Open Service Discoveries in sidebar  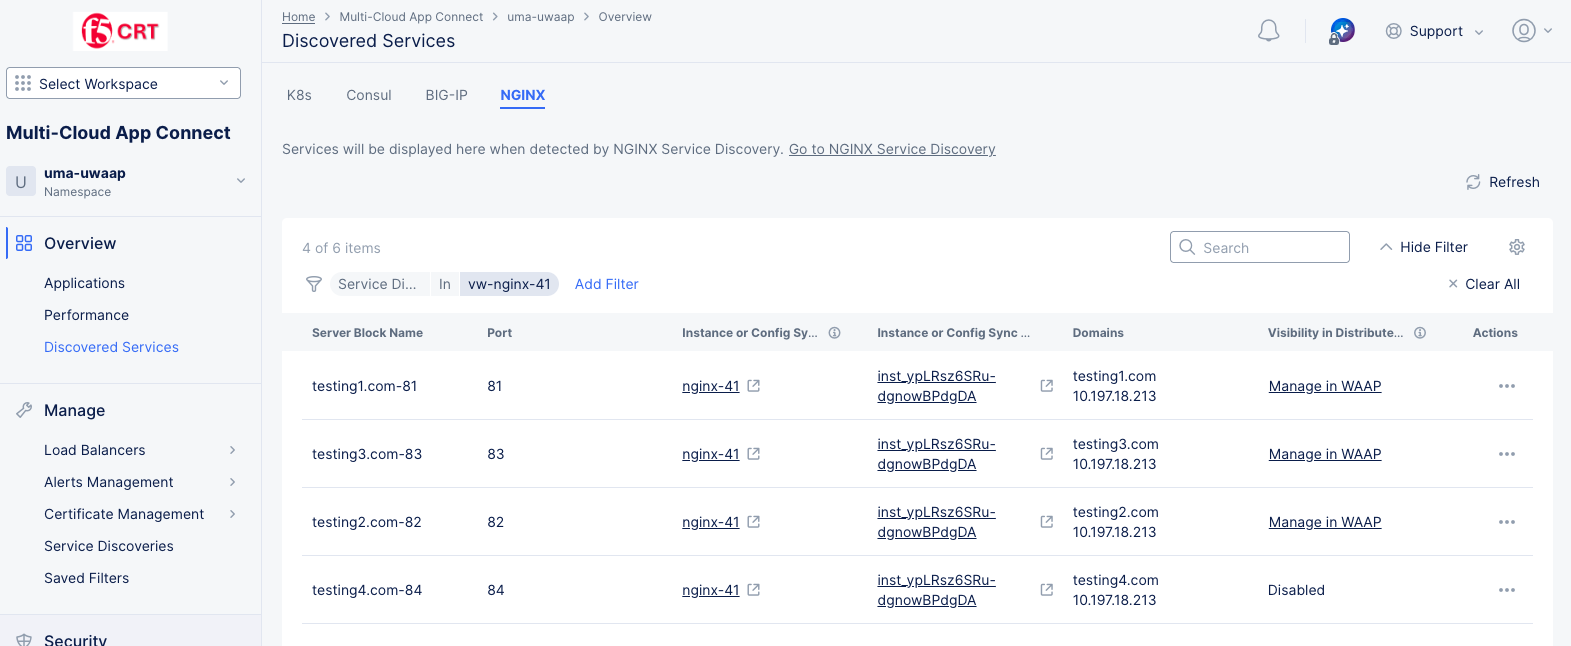[x=109, y=546]
